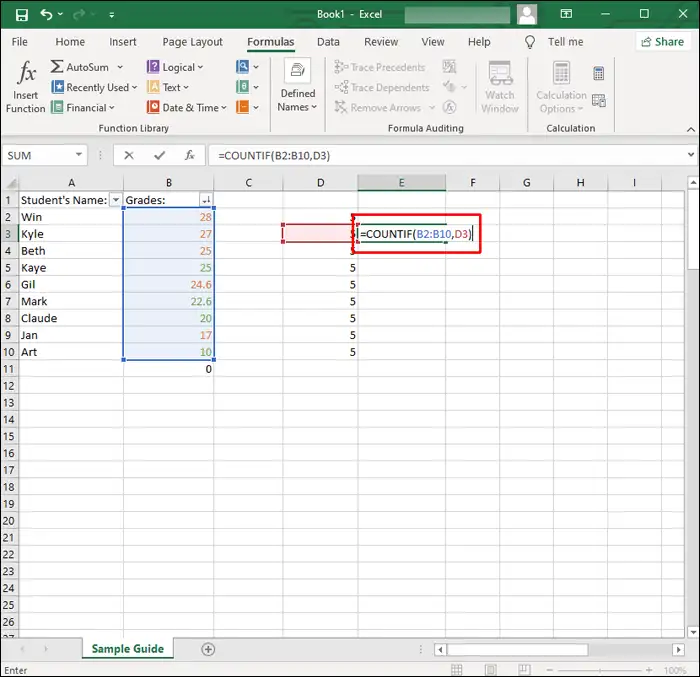Image resolution: width=700 pixels, height=677 pixels.
Task: Click the Select All corner triangle
Action: 11,183
